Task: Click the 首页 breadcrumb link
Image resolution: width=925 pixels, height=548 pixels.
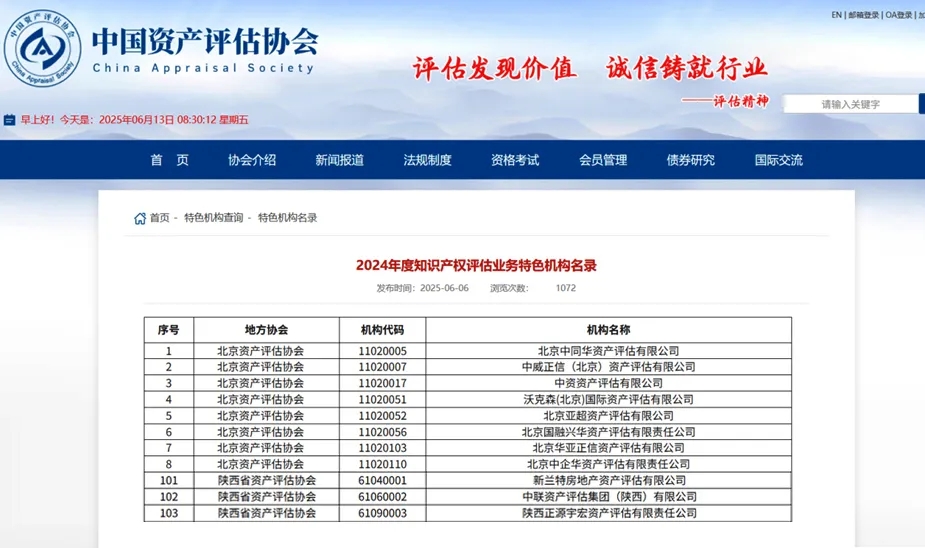Action: (159, 218)
